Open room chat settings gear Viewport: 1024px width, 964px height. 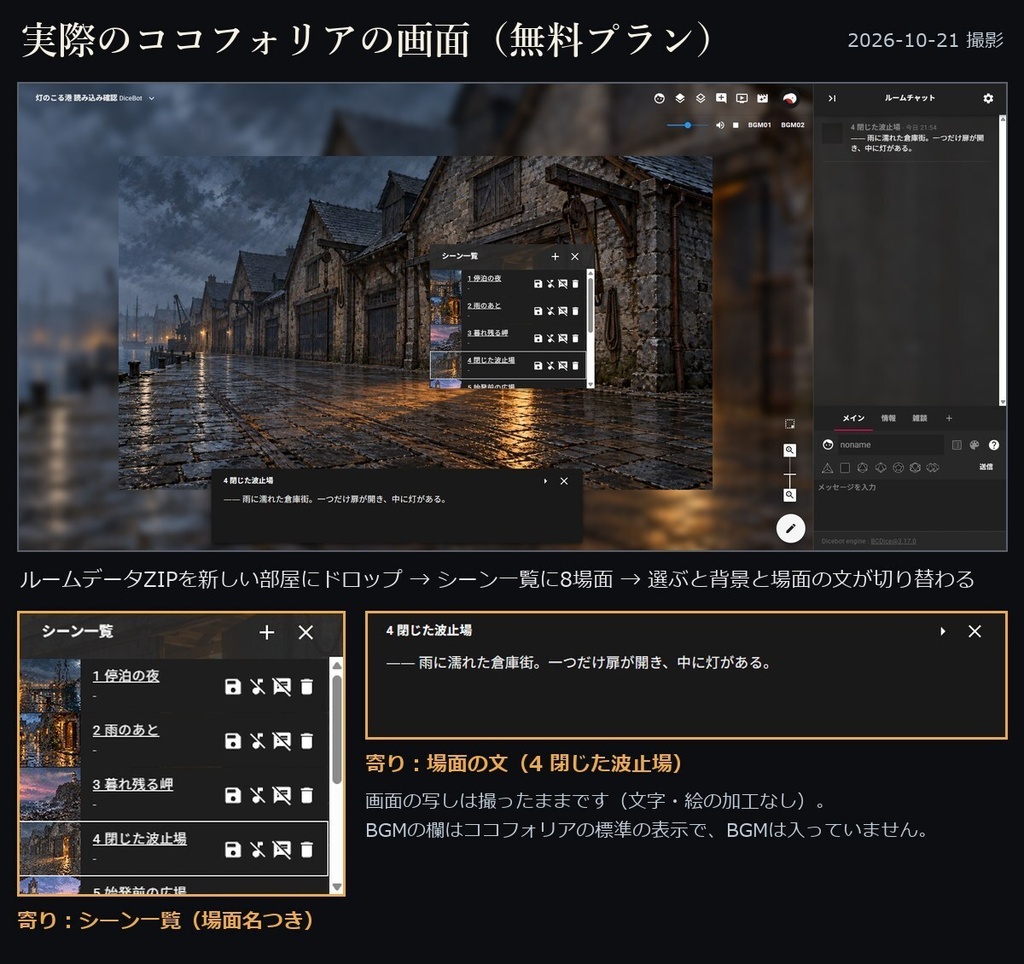coord(988,99)
